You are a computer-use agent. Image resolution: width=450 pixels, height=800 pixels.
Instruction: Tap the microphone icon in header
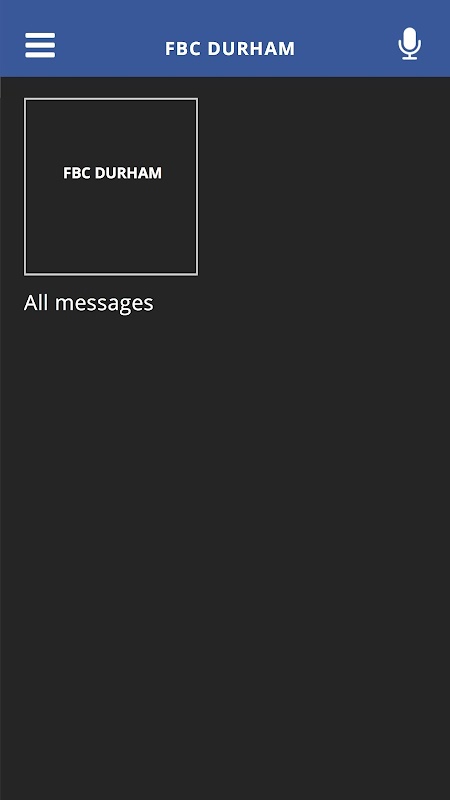tap(410, 44)
